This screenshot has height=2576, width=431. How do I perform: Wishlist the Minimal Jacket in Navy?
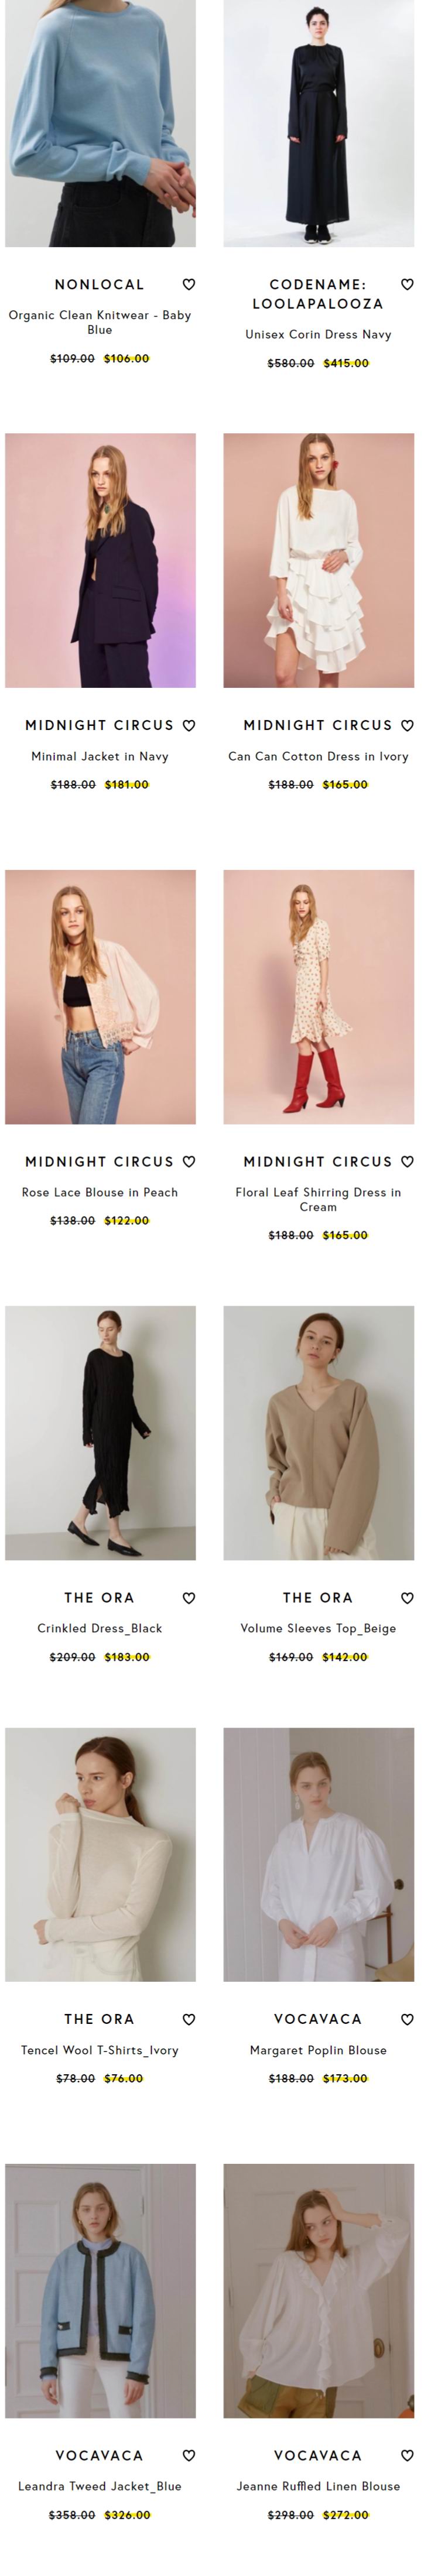point(188,726)
